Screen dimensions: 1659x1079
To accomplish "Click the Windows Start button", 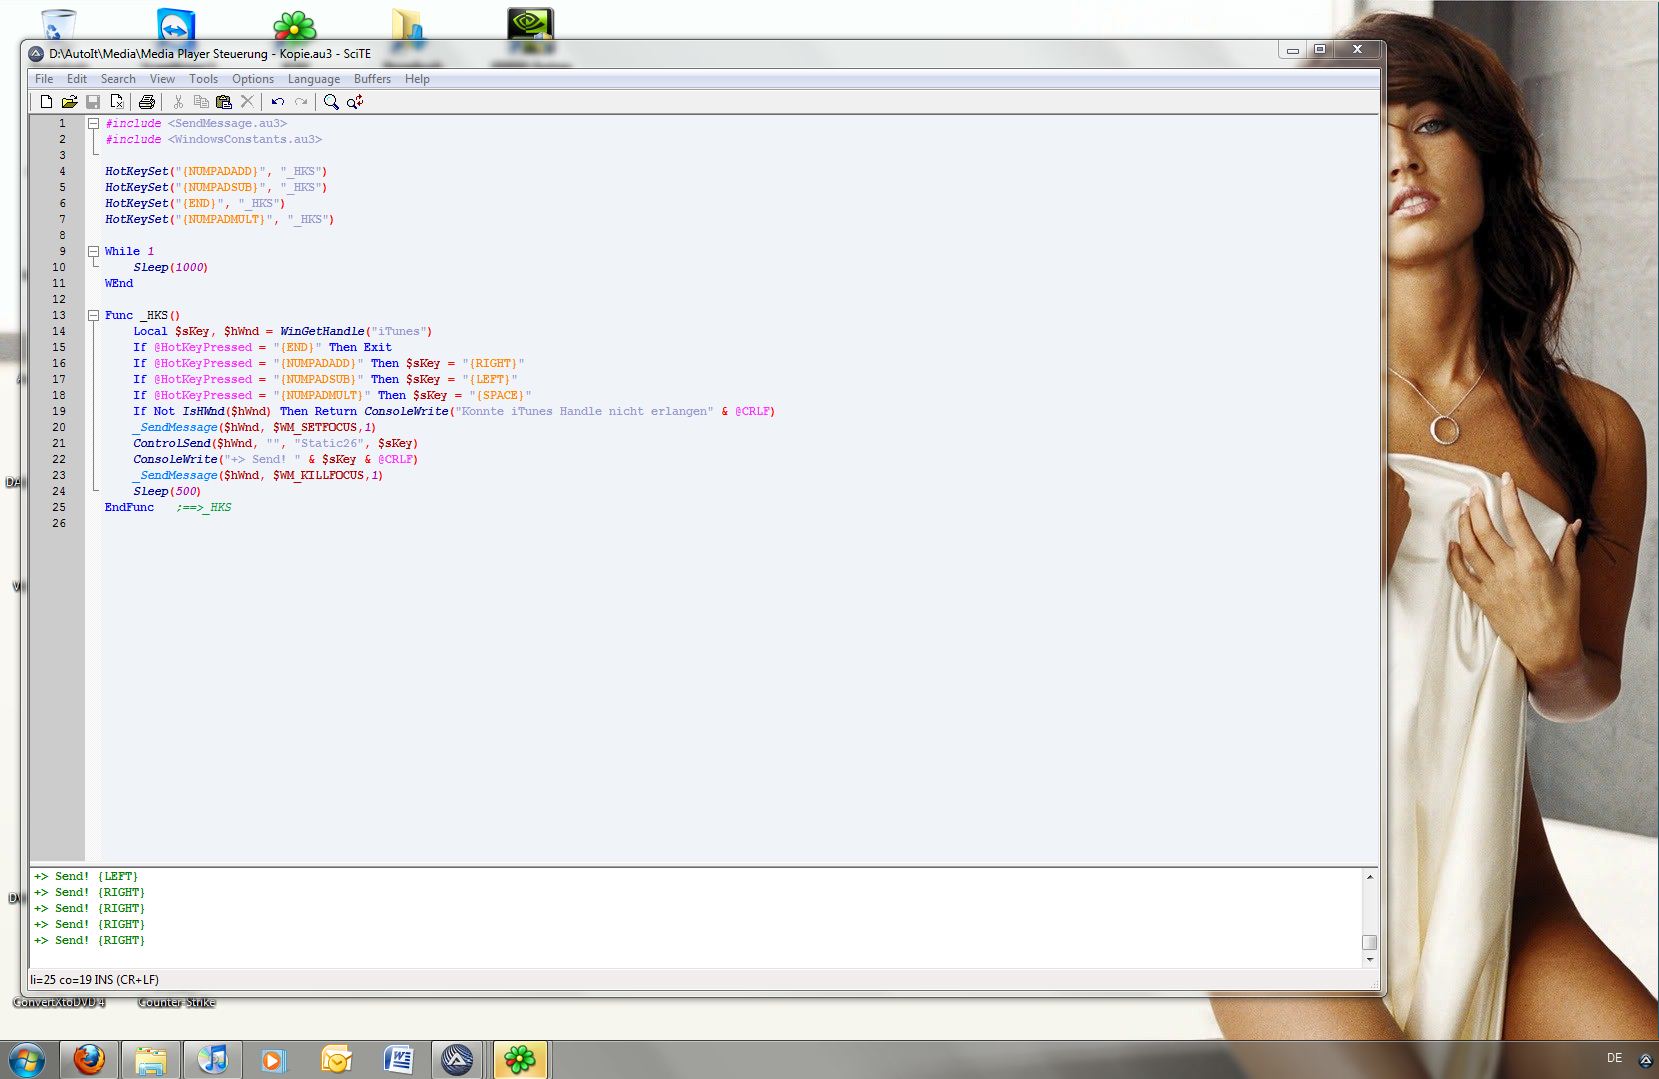I will click(27, 1059).
